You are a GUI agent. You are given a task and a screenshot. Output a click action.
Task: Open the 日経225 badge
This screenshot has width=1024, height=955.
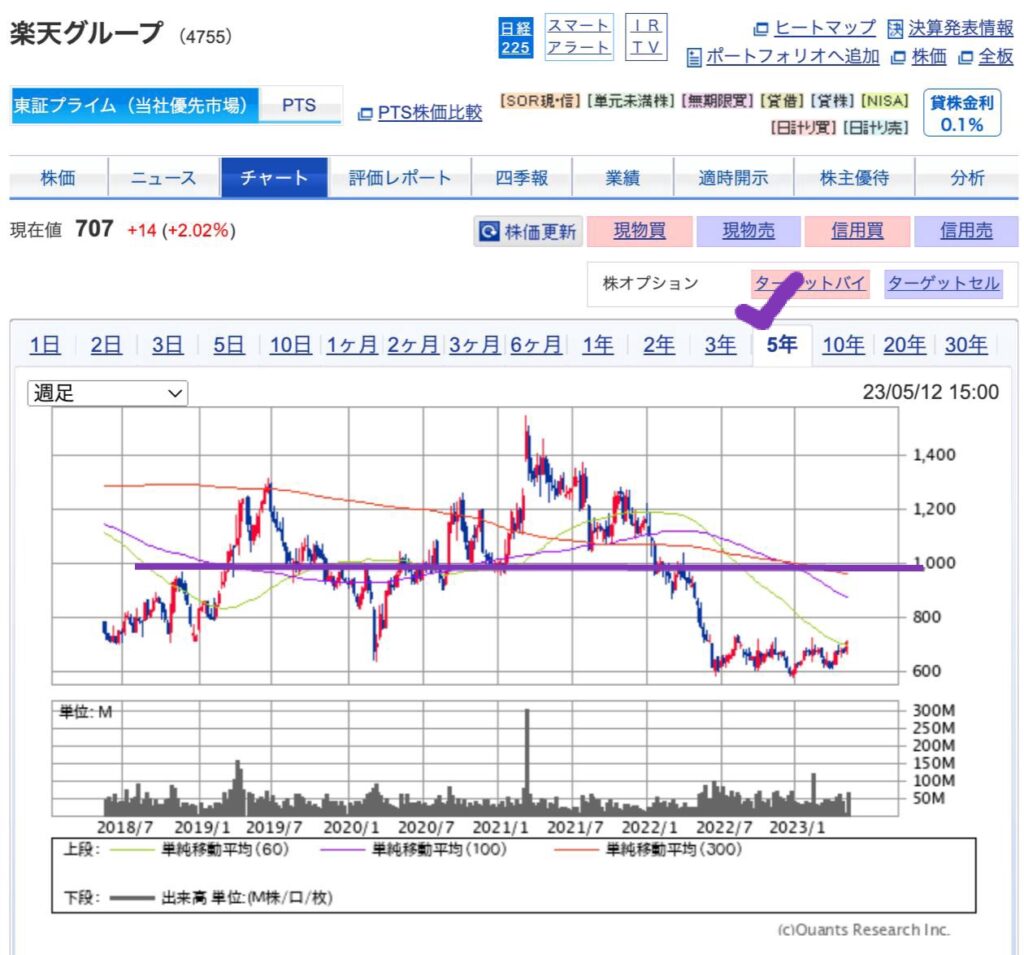[515, 37]
